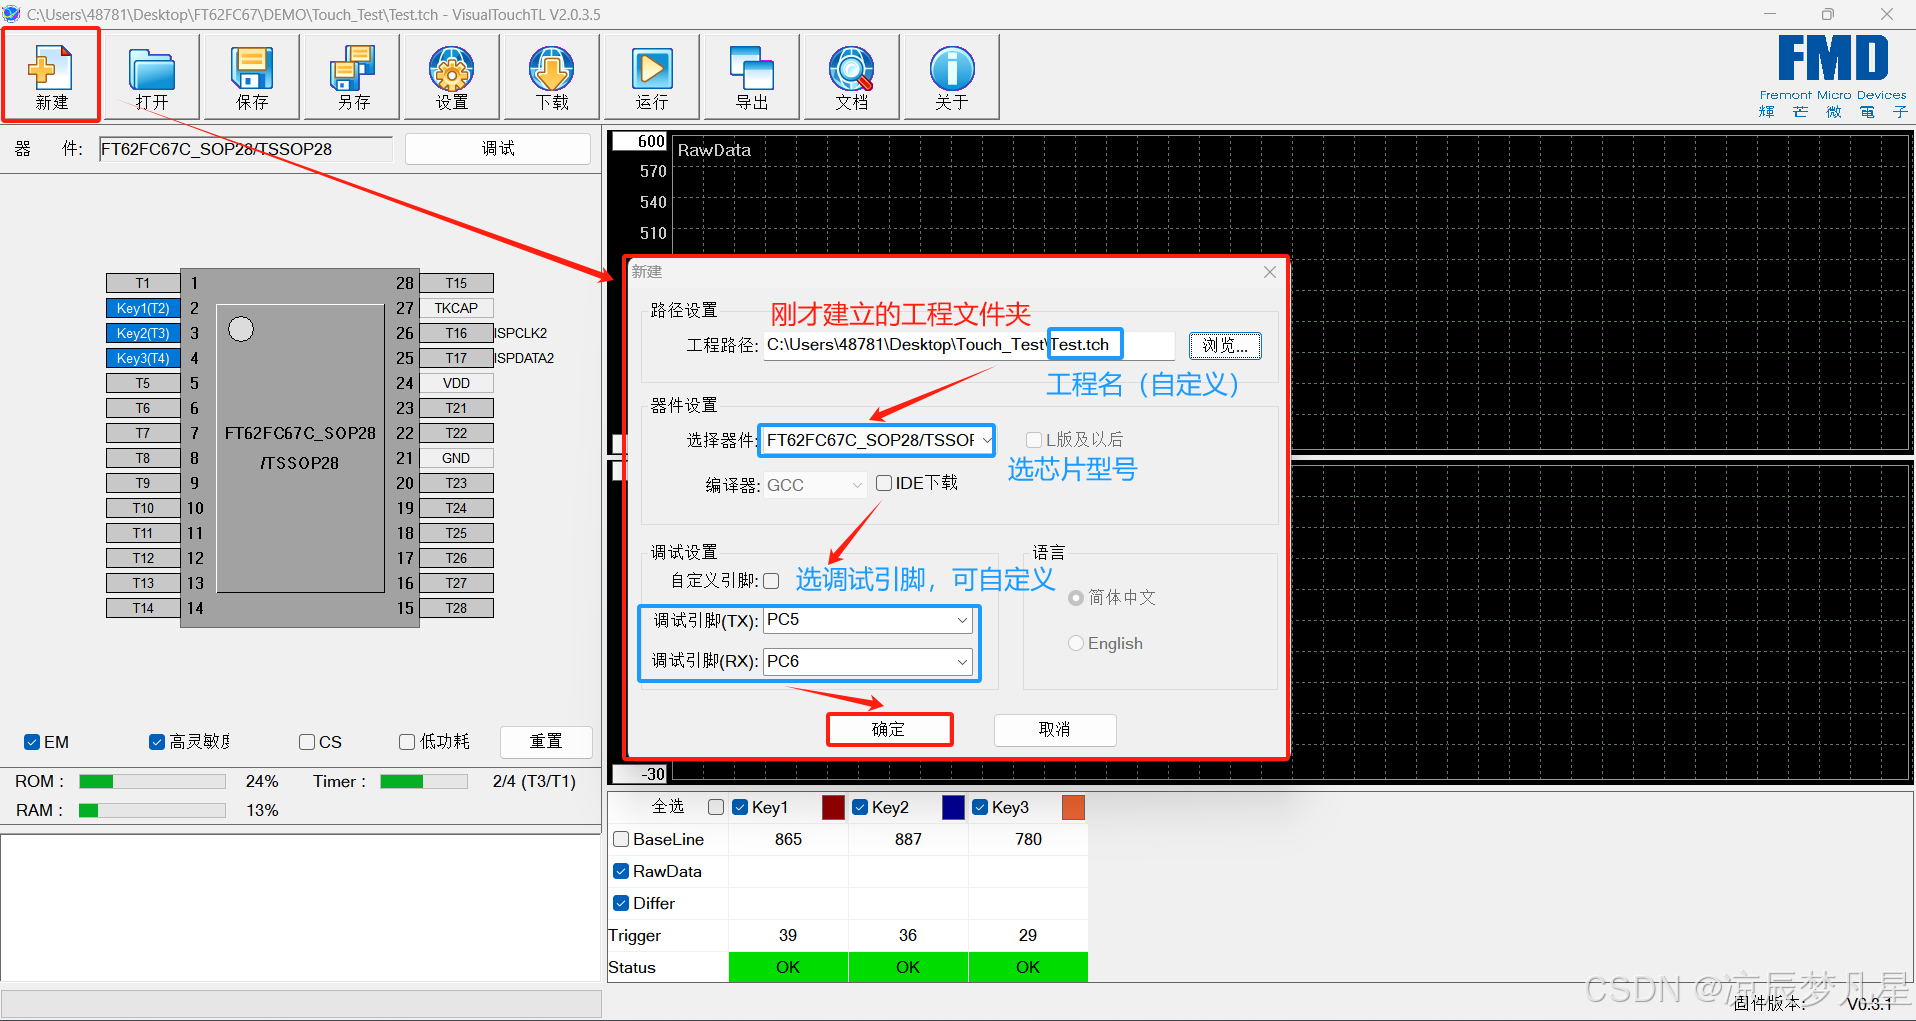Open 文档 (Documentation) icon
The image size is (1916, 1021).
[x=852, y=76]
